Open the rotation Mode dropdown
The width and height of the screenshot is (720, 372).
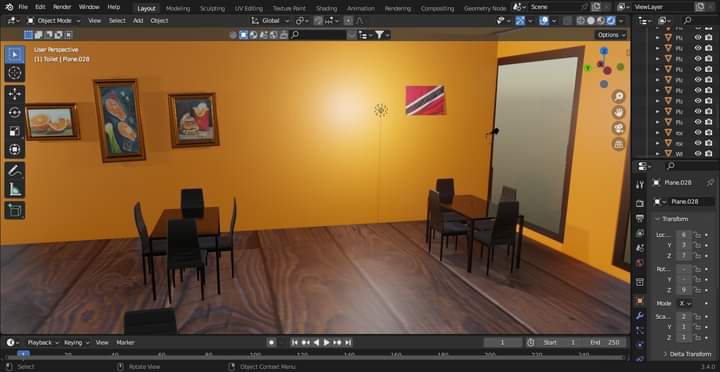[686, 304]
